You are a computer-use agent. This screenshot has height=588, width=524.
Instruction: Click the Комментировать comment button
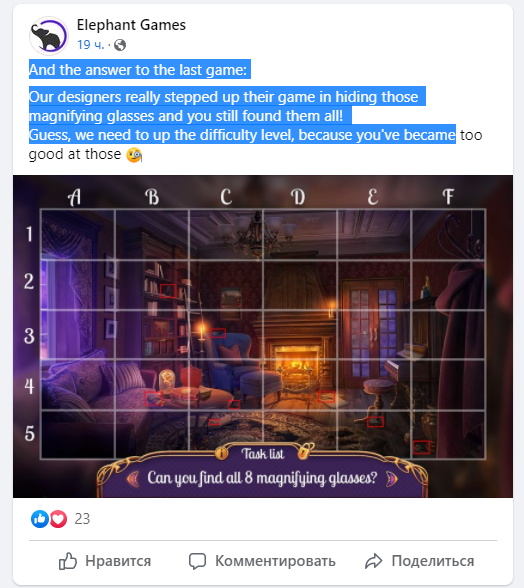click(262, 561)
